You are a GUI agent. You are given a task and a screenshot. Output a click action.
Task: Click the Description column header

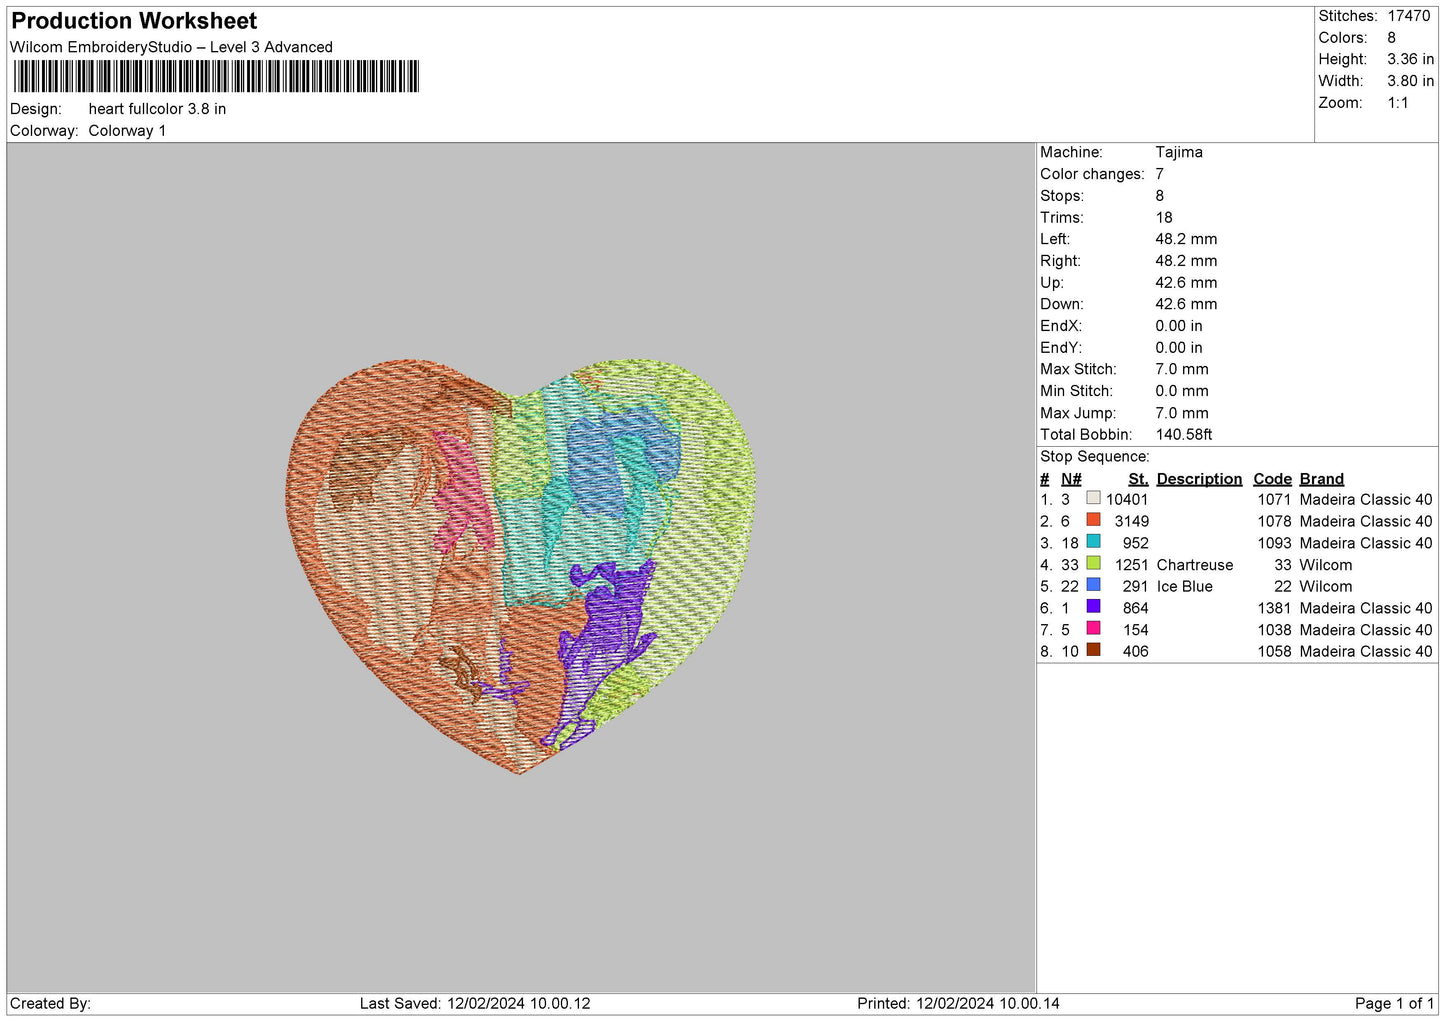[x=1199, y=479]
